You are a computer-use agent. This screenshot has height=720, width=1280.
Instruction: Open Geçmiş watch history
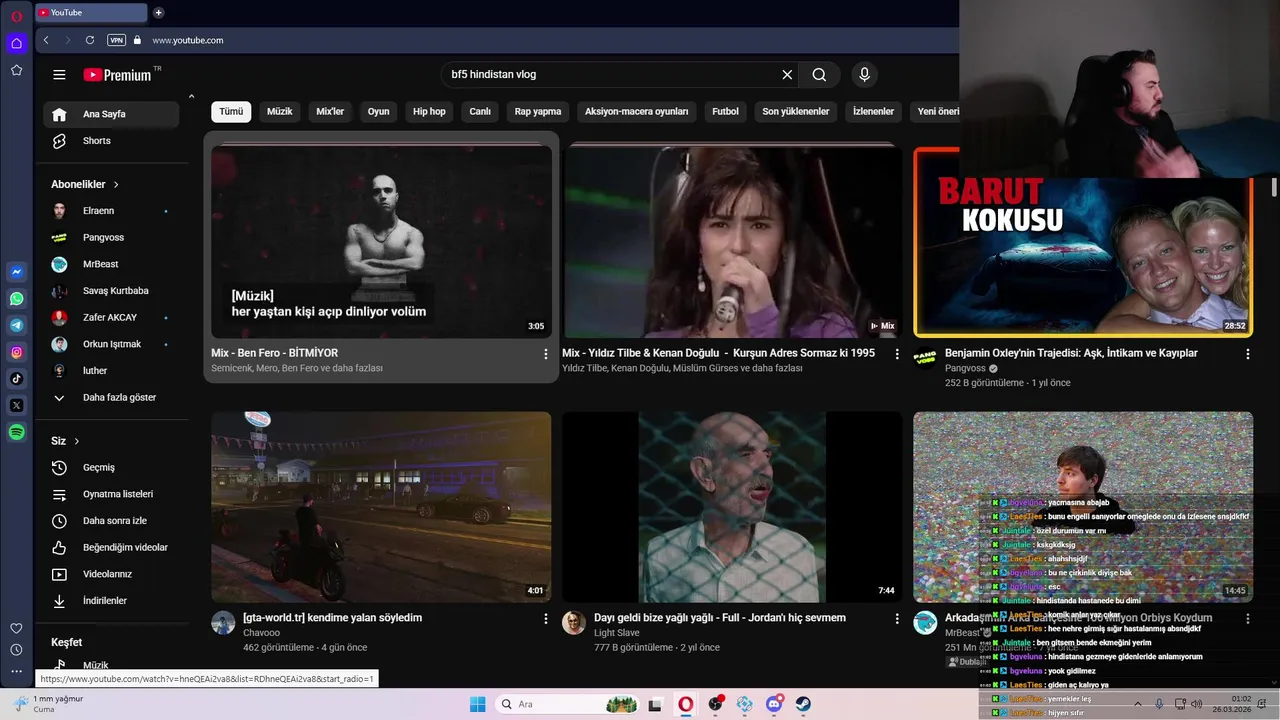point(111,468)
